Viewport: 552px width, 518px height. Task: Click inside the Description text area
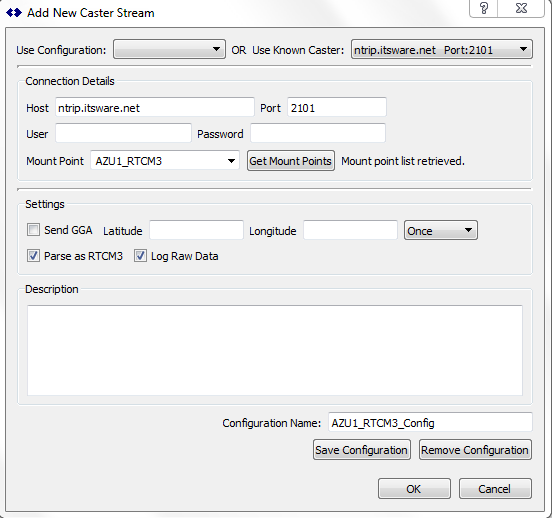click(275, 350)
